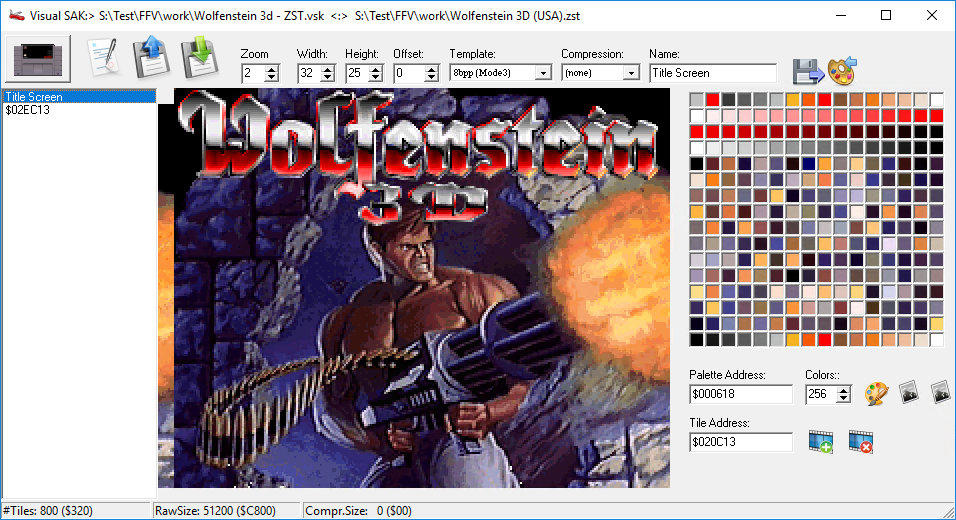Viewport: 956px width, 520px height.
Task: Click the Palette Address field $000618
Action: point(741,394)
